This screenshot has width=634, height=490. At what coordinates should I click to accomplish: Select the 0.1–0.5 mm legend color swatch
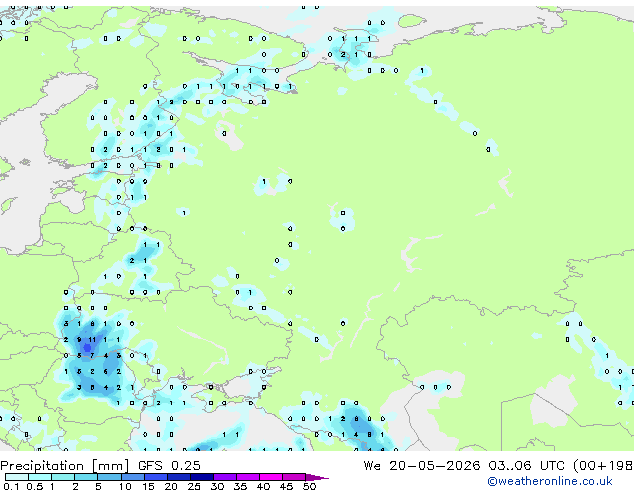coord(17,477)
